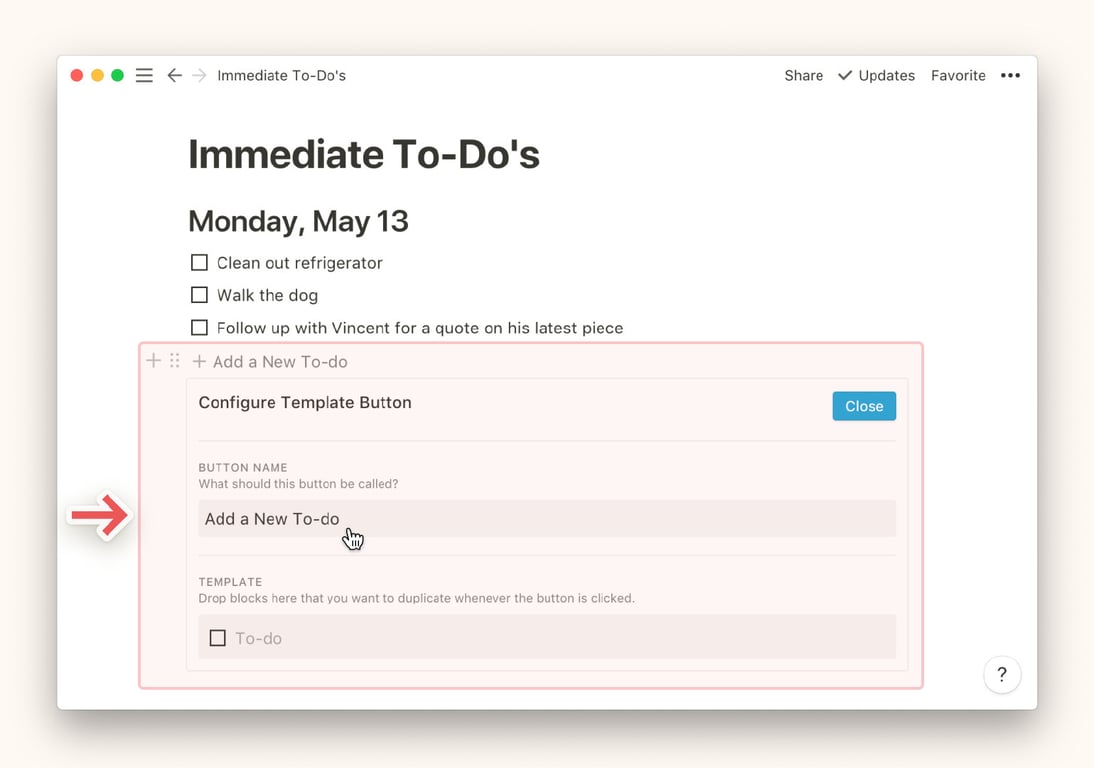Toggle the template To-do checkbox
The height and width of the screenshot is (768, 1094).
(x=217, y=638)
